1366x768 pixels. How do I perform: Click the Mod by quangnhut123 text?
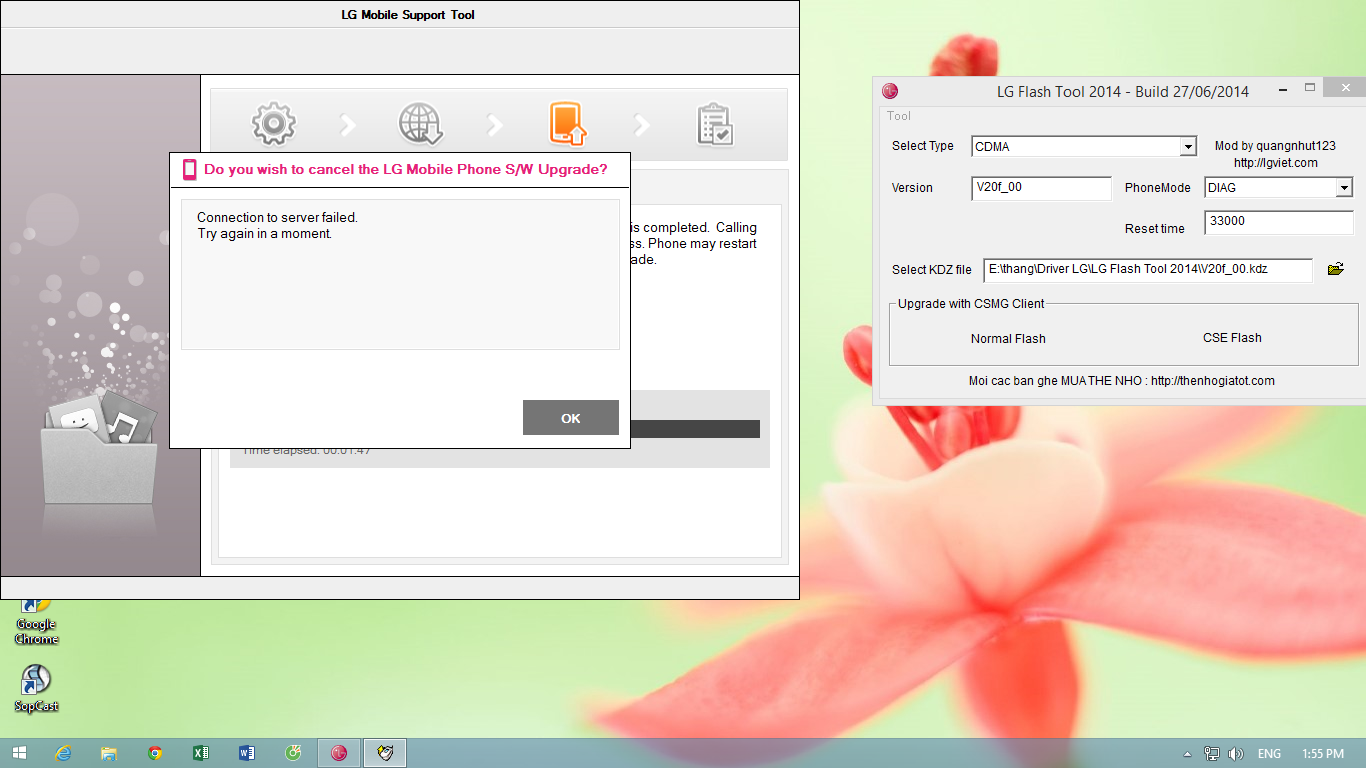point(1275,146)
